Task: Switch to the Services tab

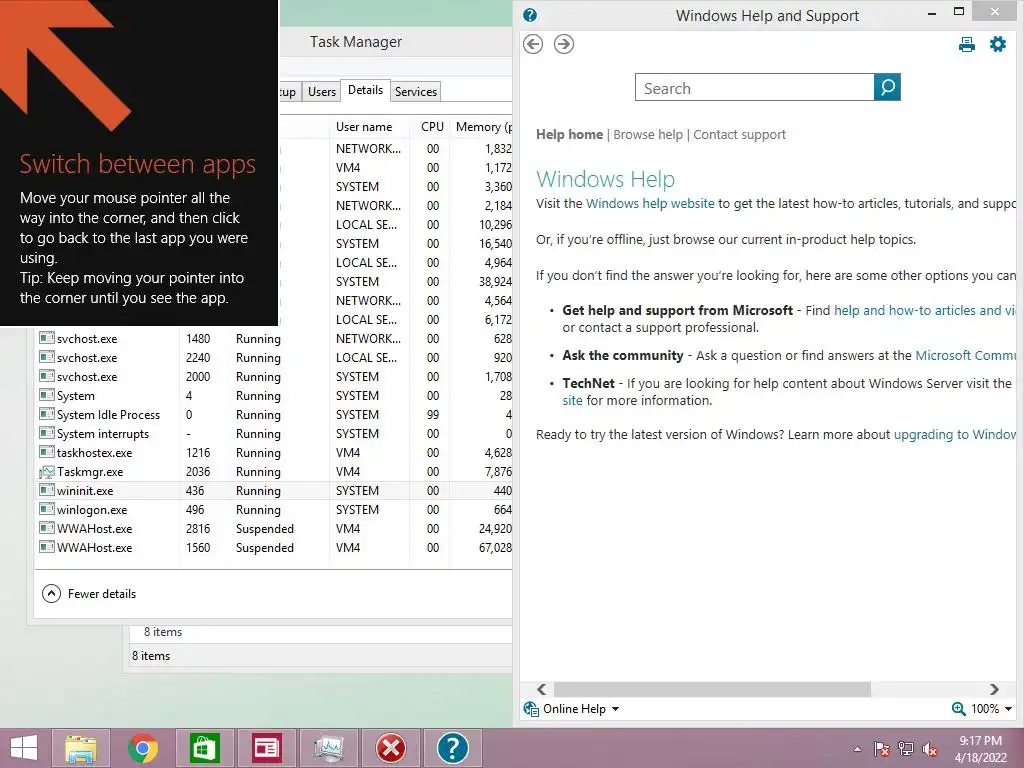Action: click(415, 91)
